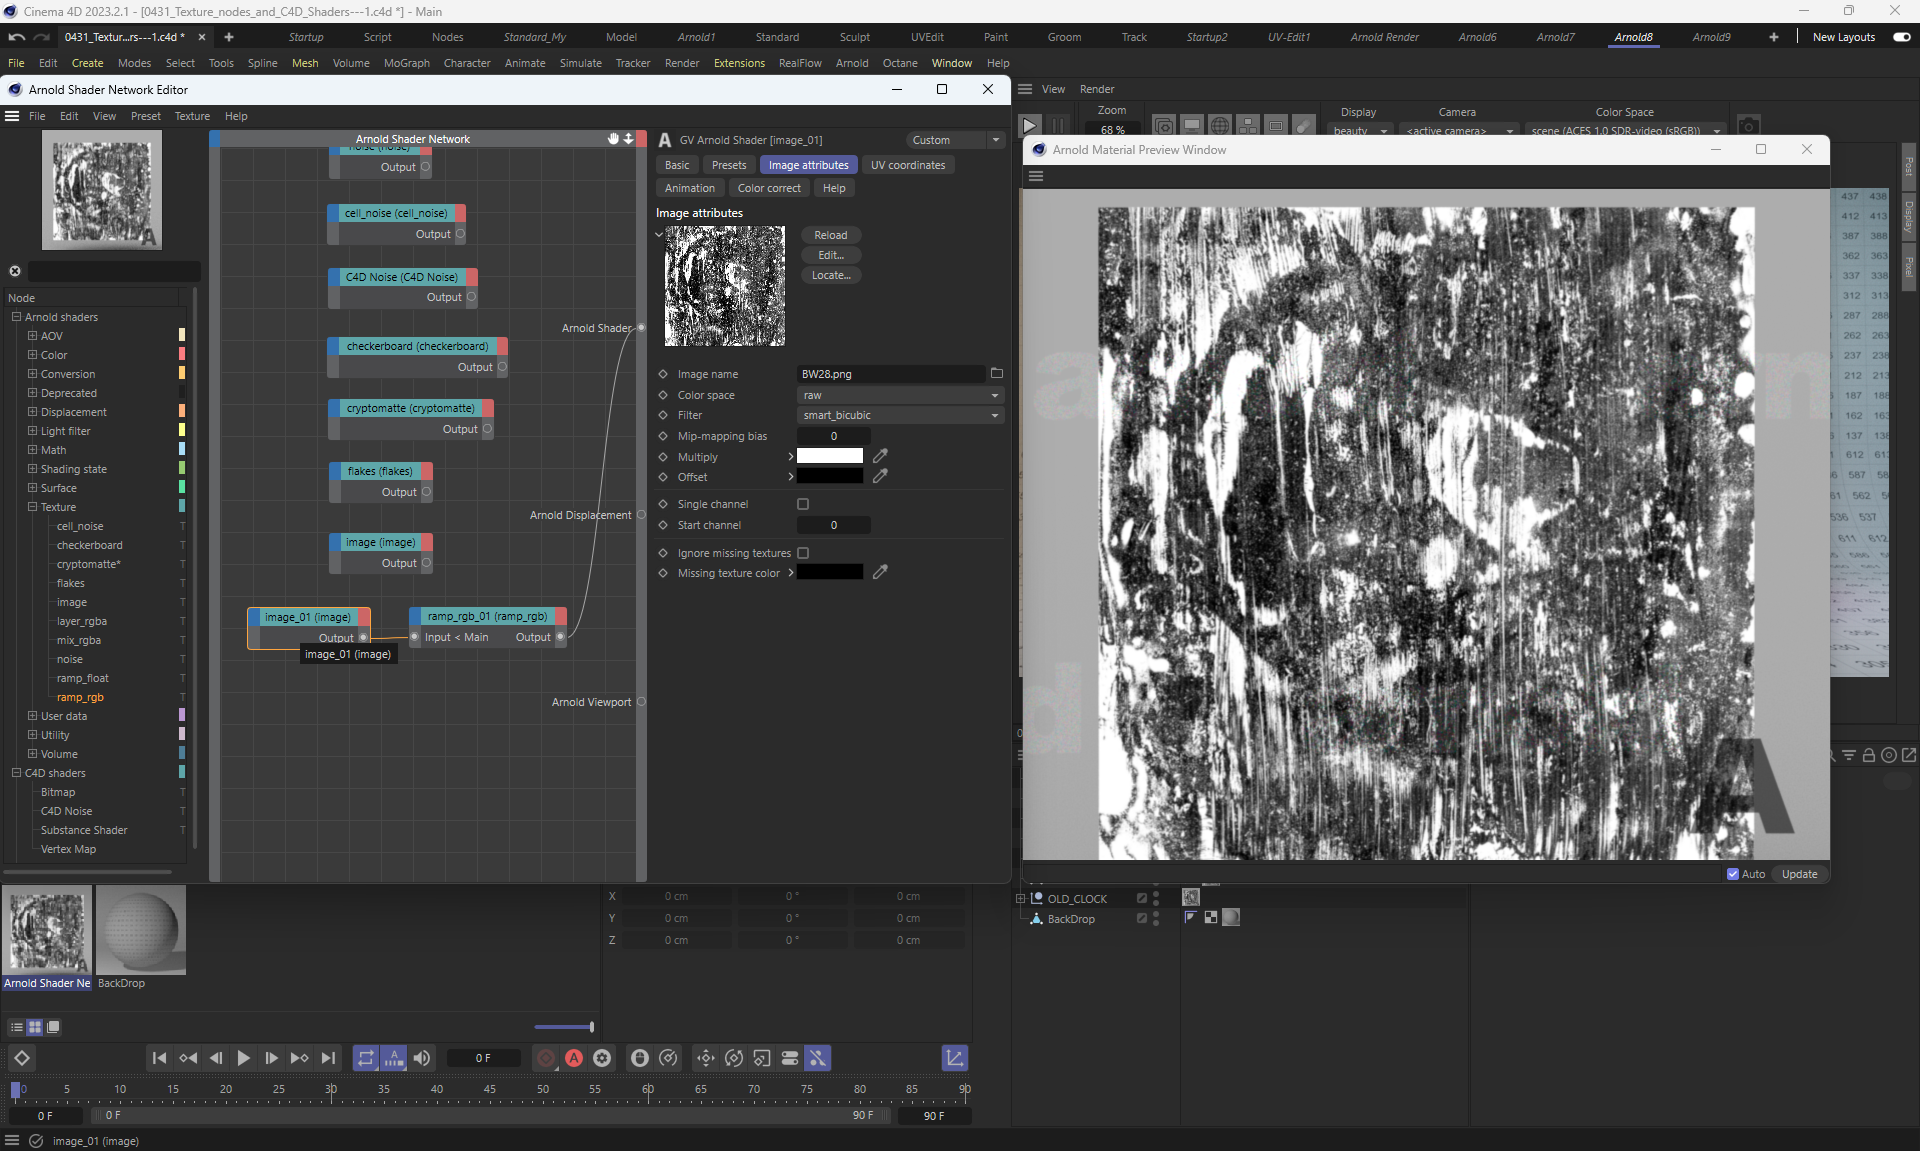Open the MoGraph menu
Image resolution: width=1920 pixels, height=1151 pixels.
[406, 63]
